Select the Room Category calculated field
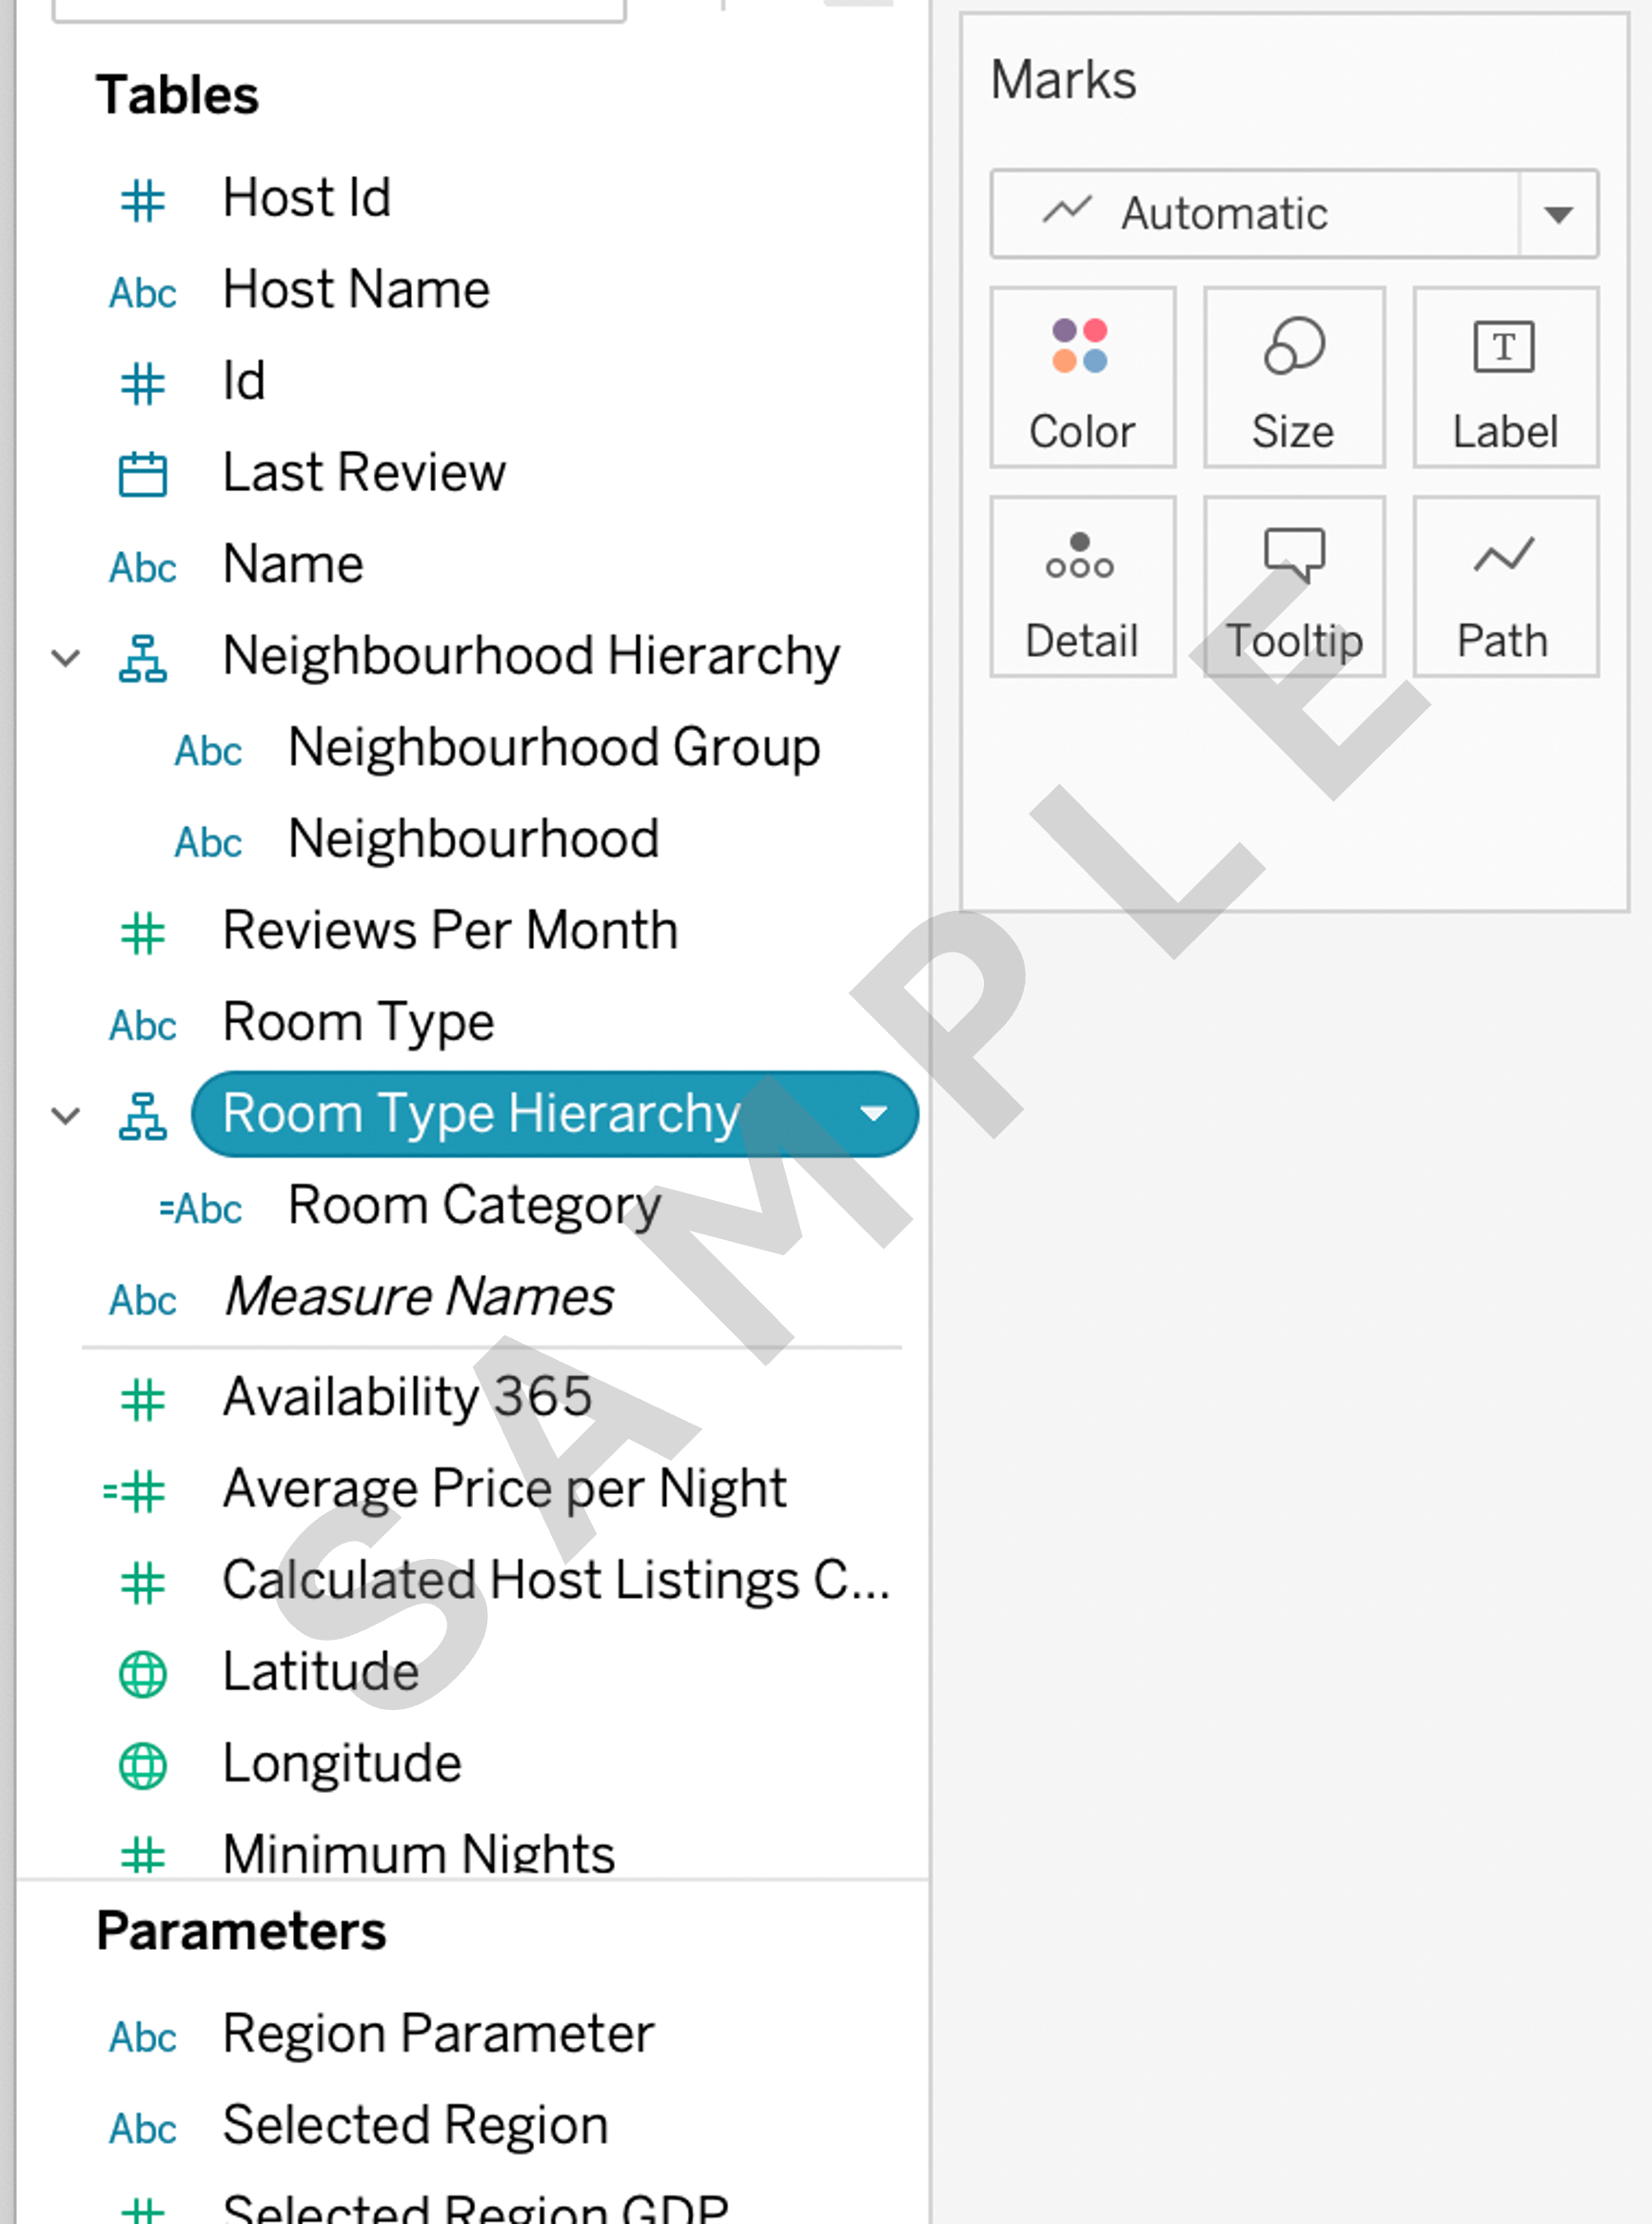The width and height of the screenshot is (1652, 2224). (x=474, y=1206)
